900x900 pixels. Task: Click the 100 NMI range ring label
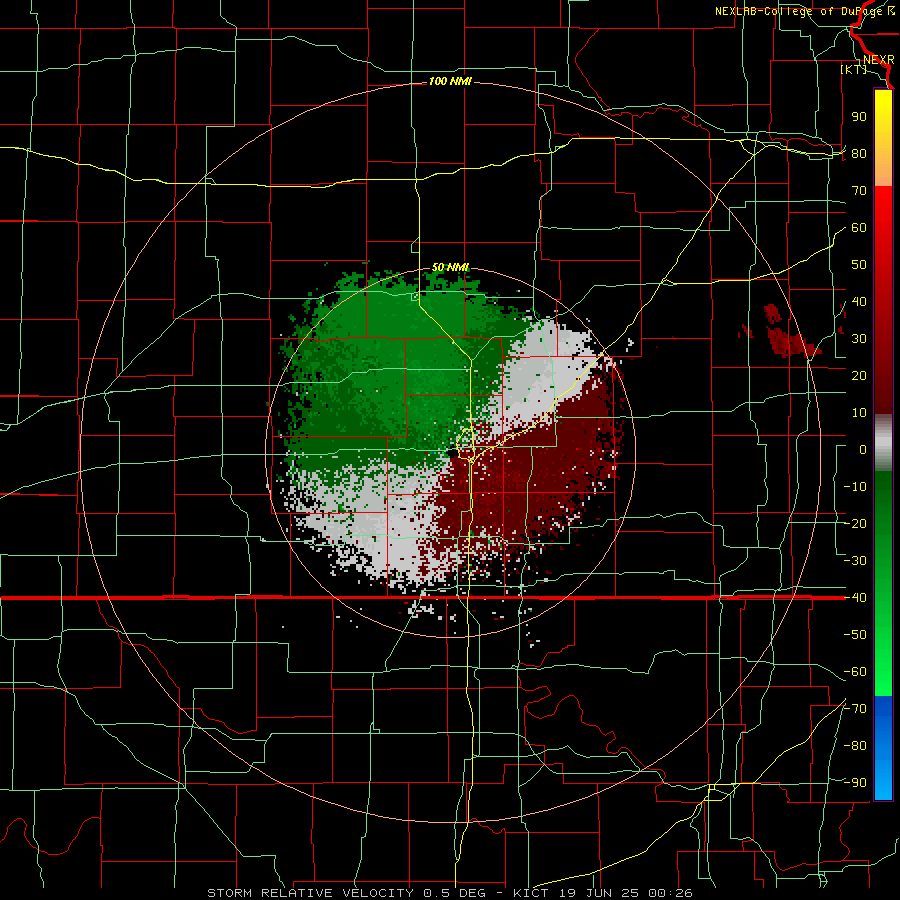click(450, 82)
